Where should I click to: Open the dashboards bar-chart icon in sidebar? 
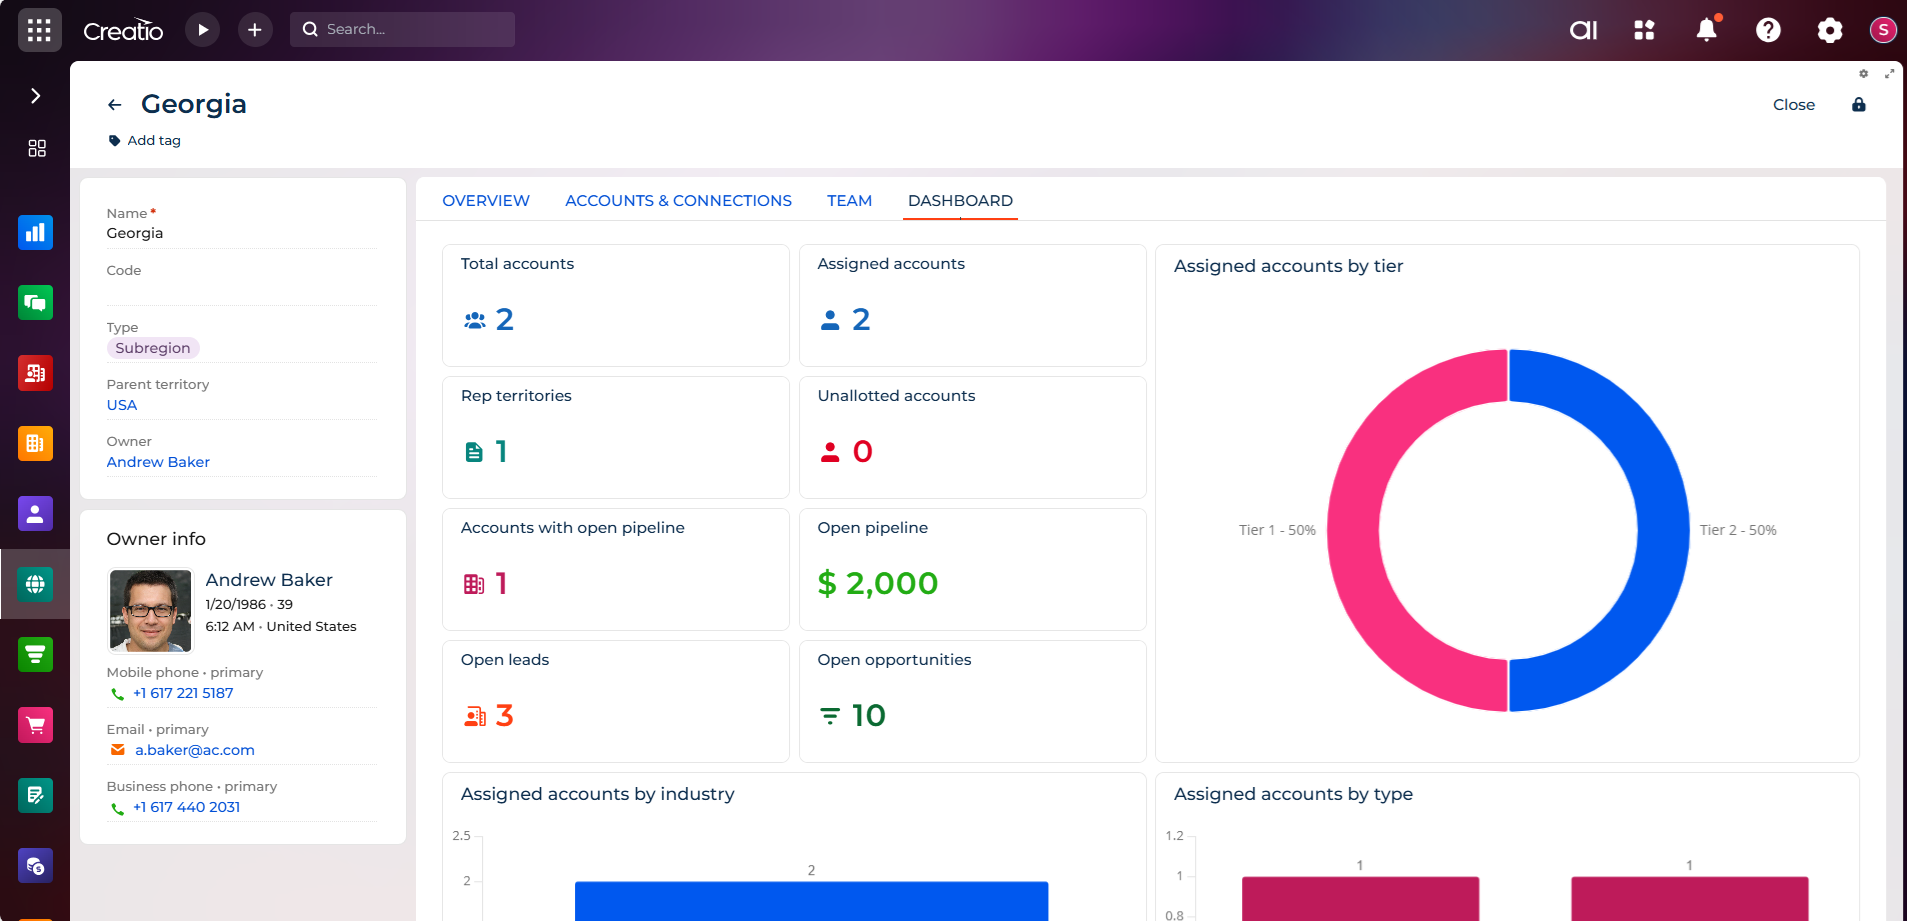pyautogui.click(x=36, y=232)
